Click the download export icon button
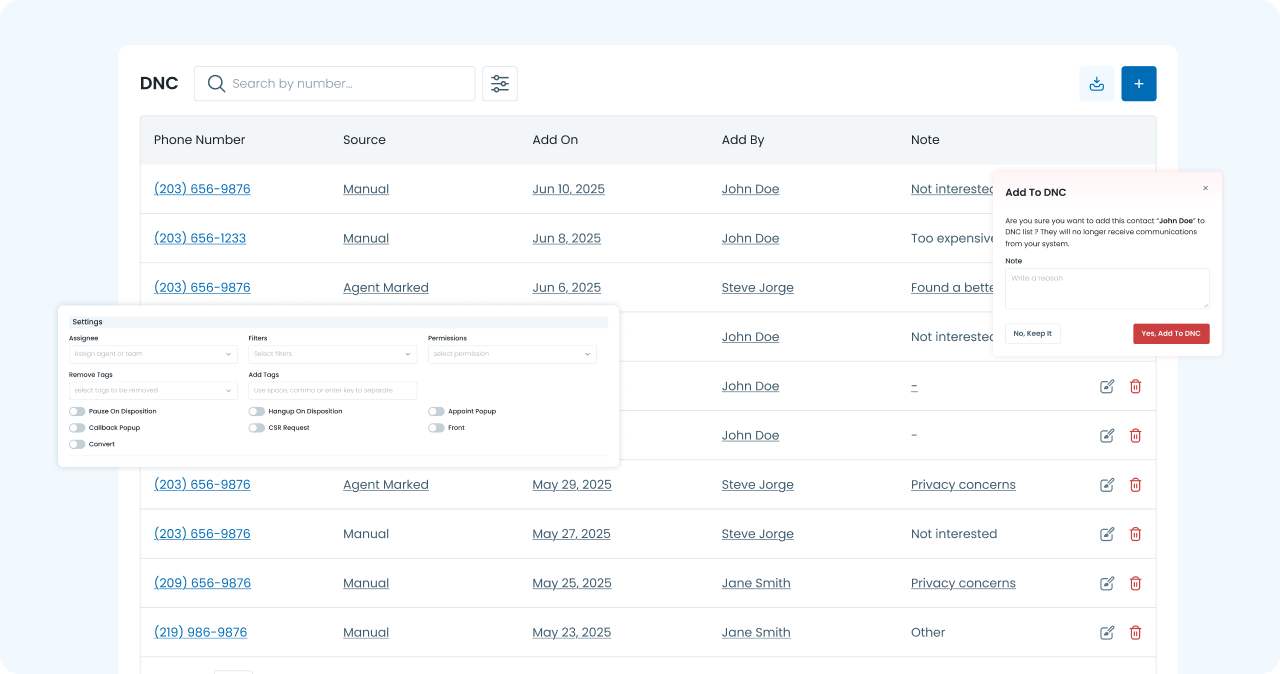 point(1096,84)
